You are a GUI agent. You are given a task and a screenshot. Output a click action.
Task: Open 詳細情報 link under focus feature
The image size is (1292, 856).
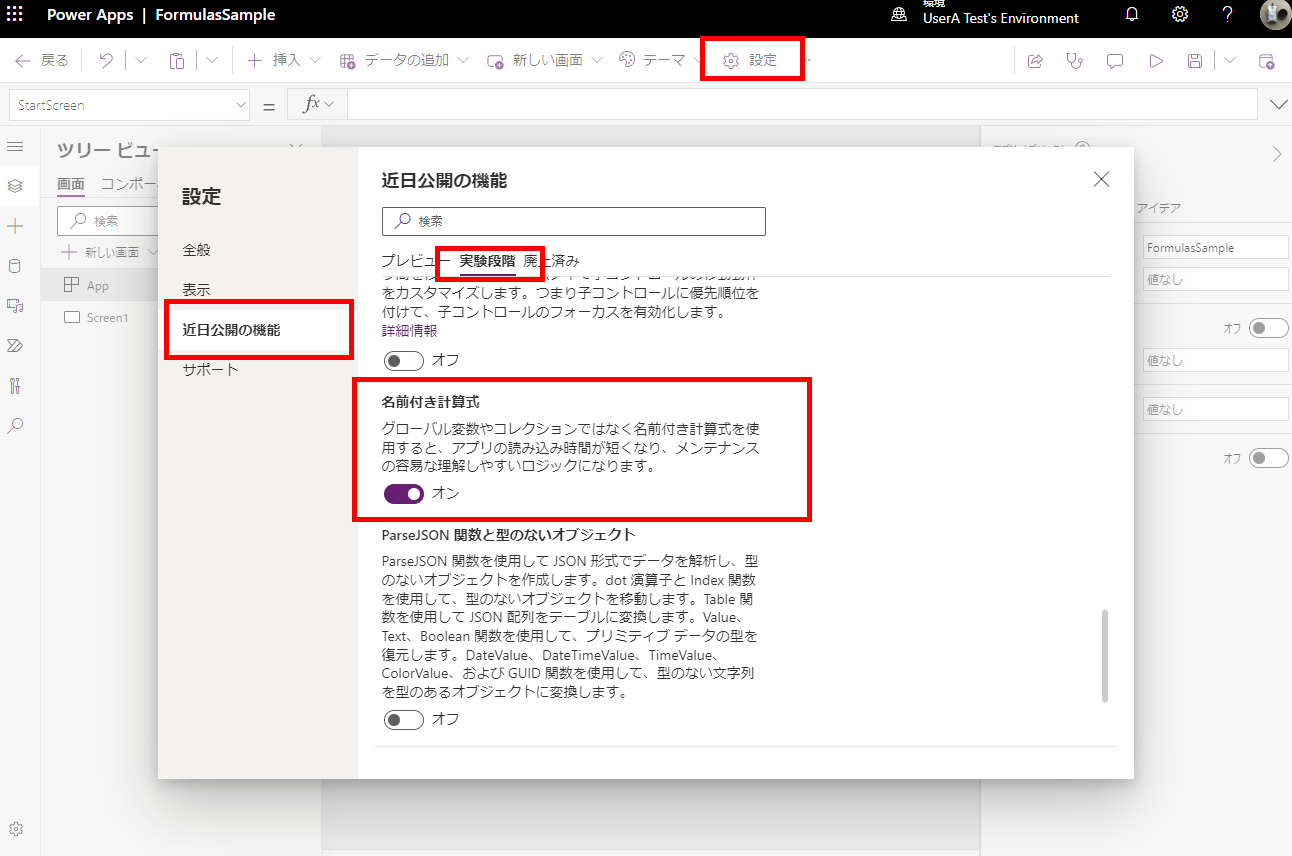(x=409, y=331)
